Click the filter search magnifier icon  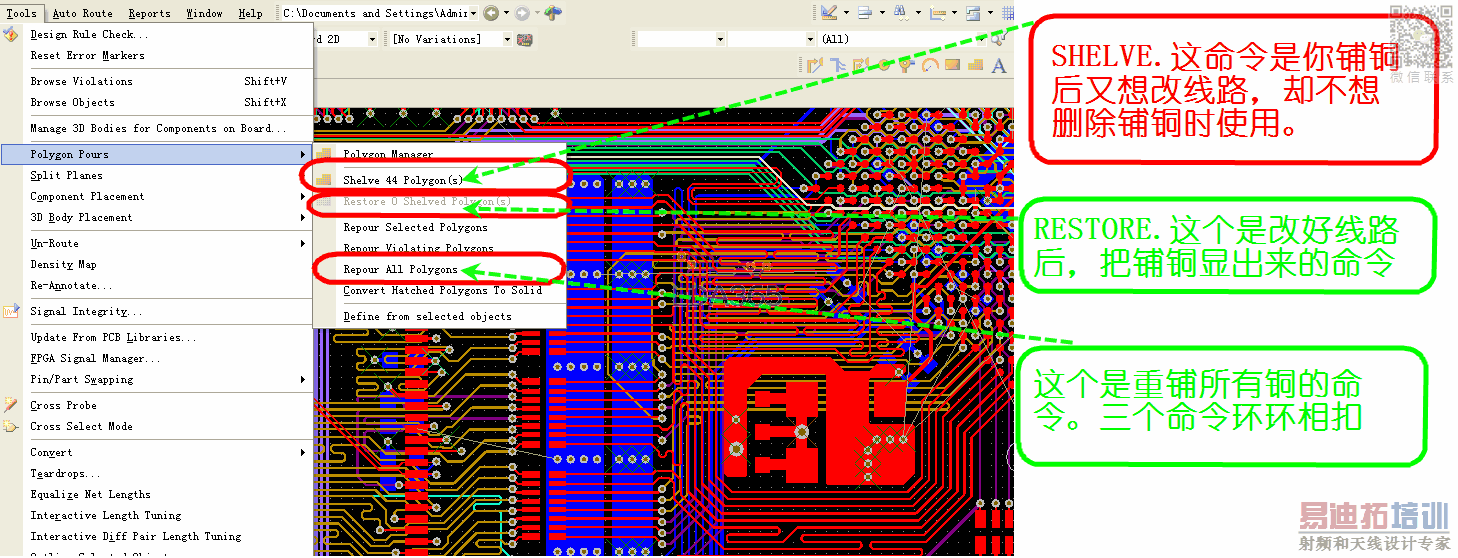pos(997,39)
